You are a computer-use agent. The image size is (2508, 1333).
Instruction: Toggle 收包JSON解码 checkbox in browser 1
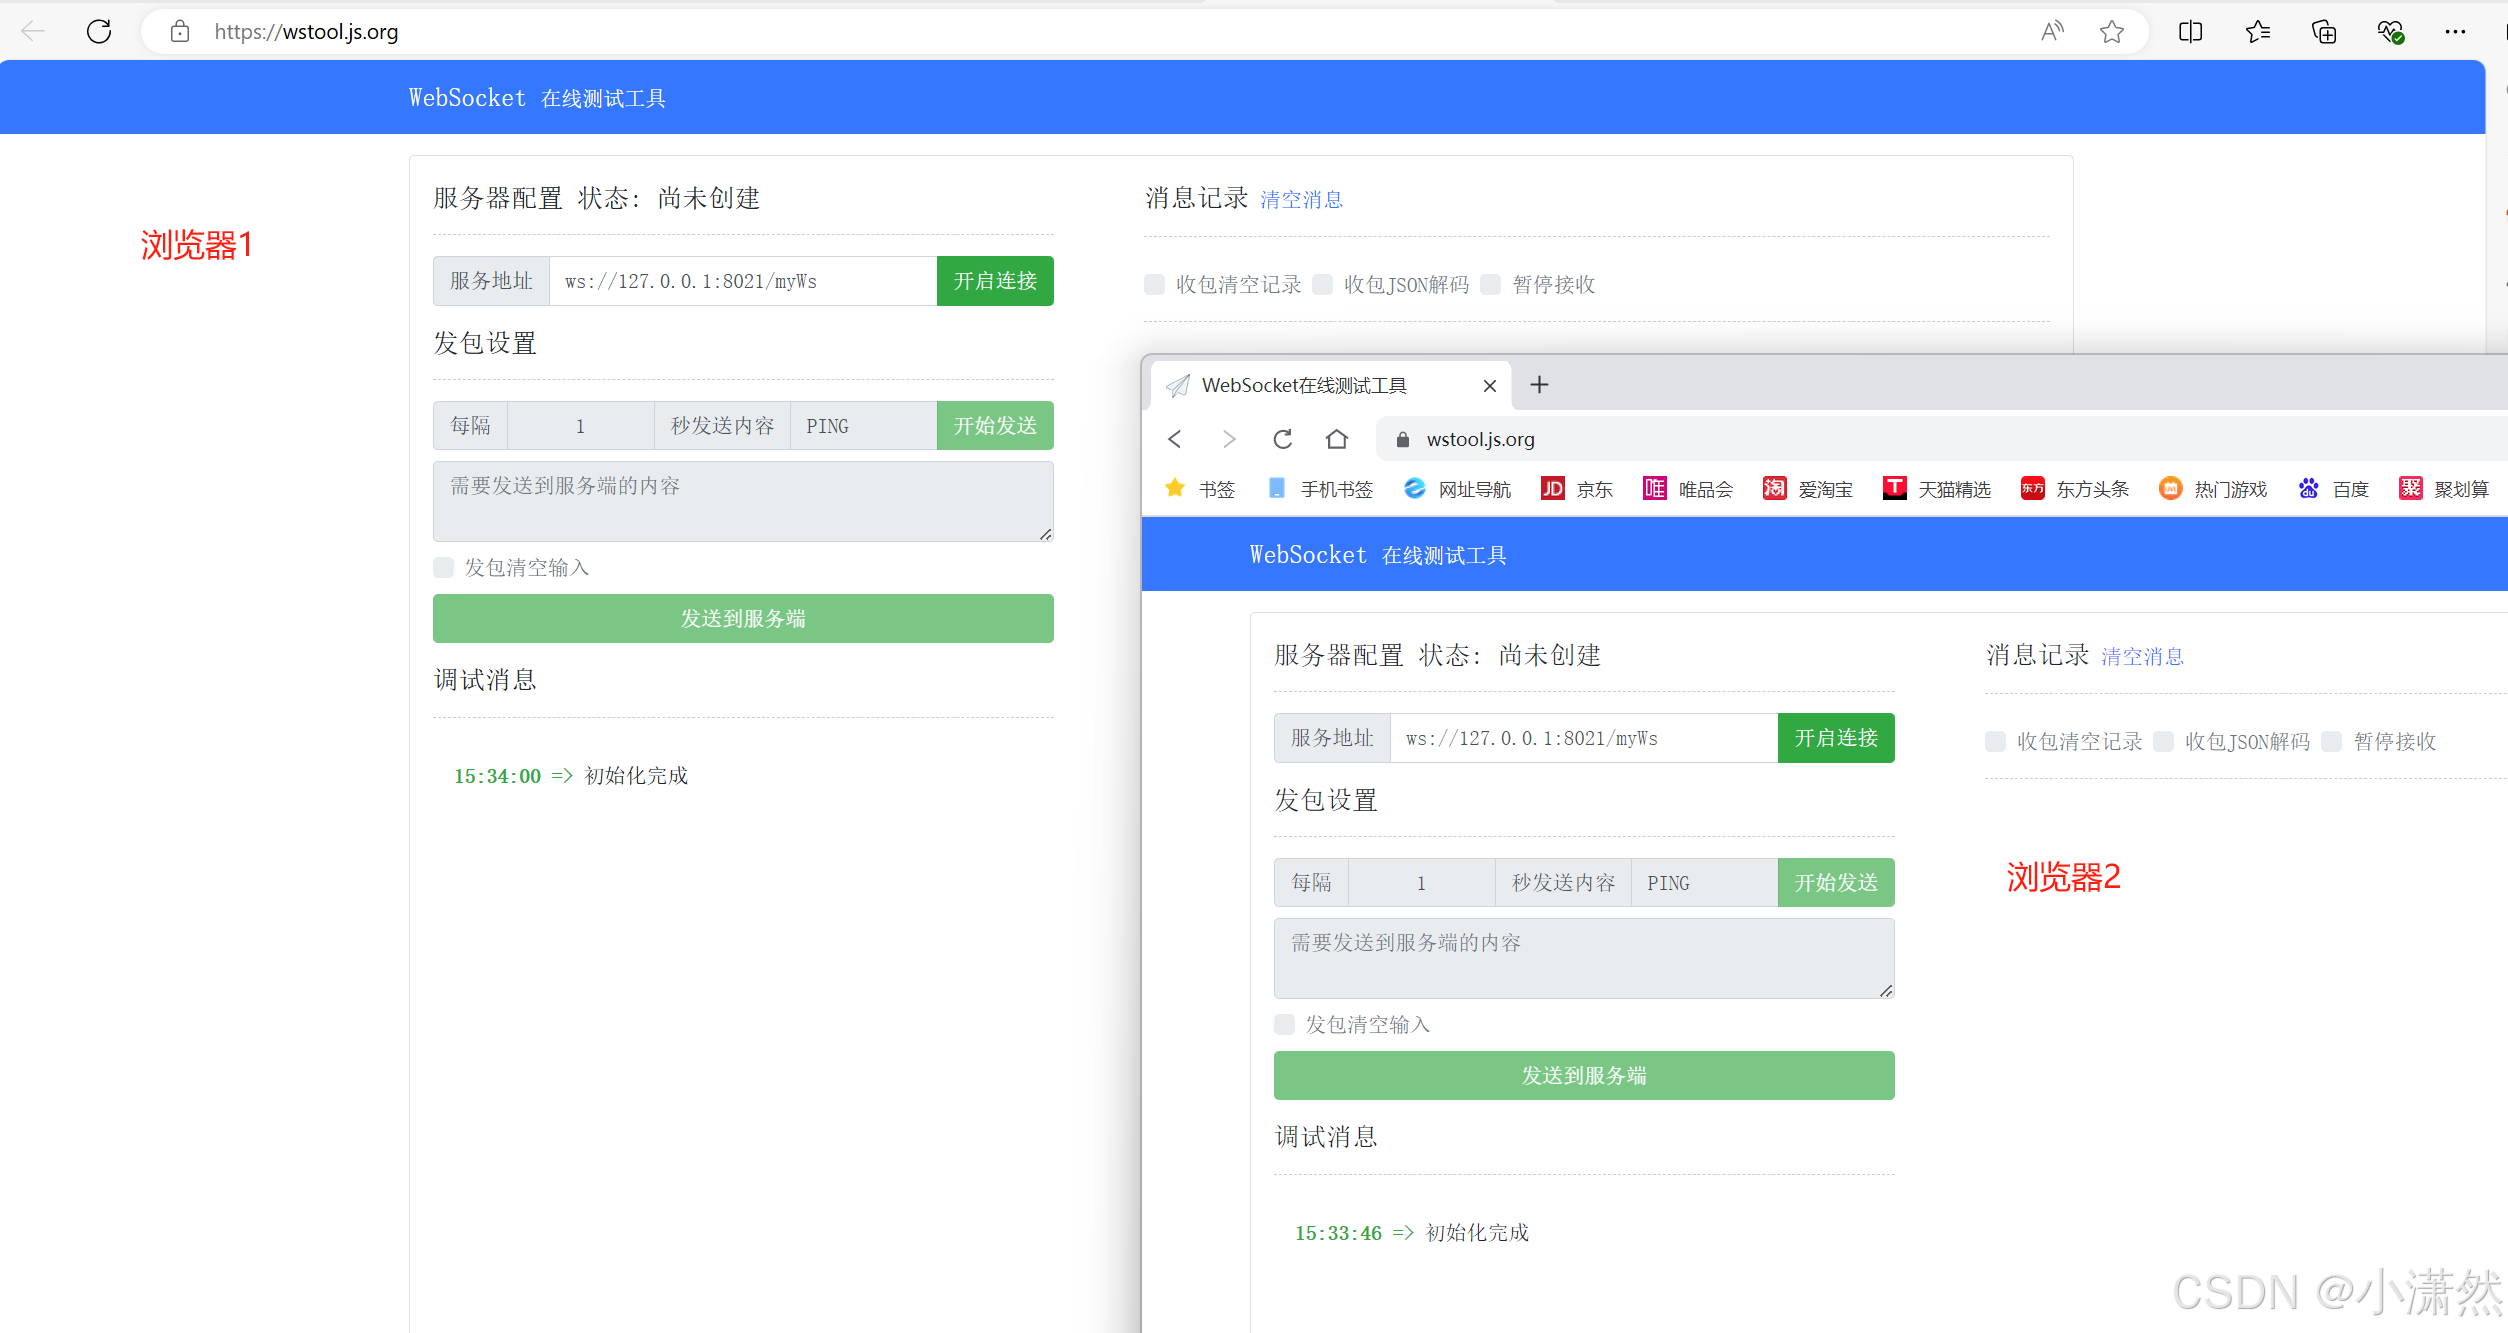click(x=1322, y=285)
